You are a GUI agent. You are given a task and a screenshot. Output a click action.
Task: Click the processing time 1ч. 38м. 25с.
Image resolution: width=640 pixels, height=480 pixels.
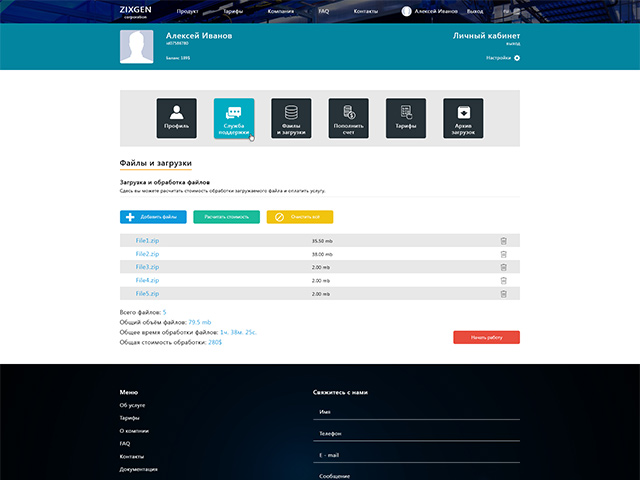click(x=238, y=332)
